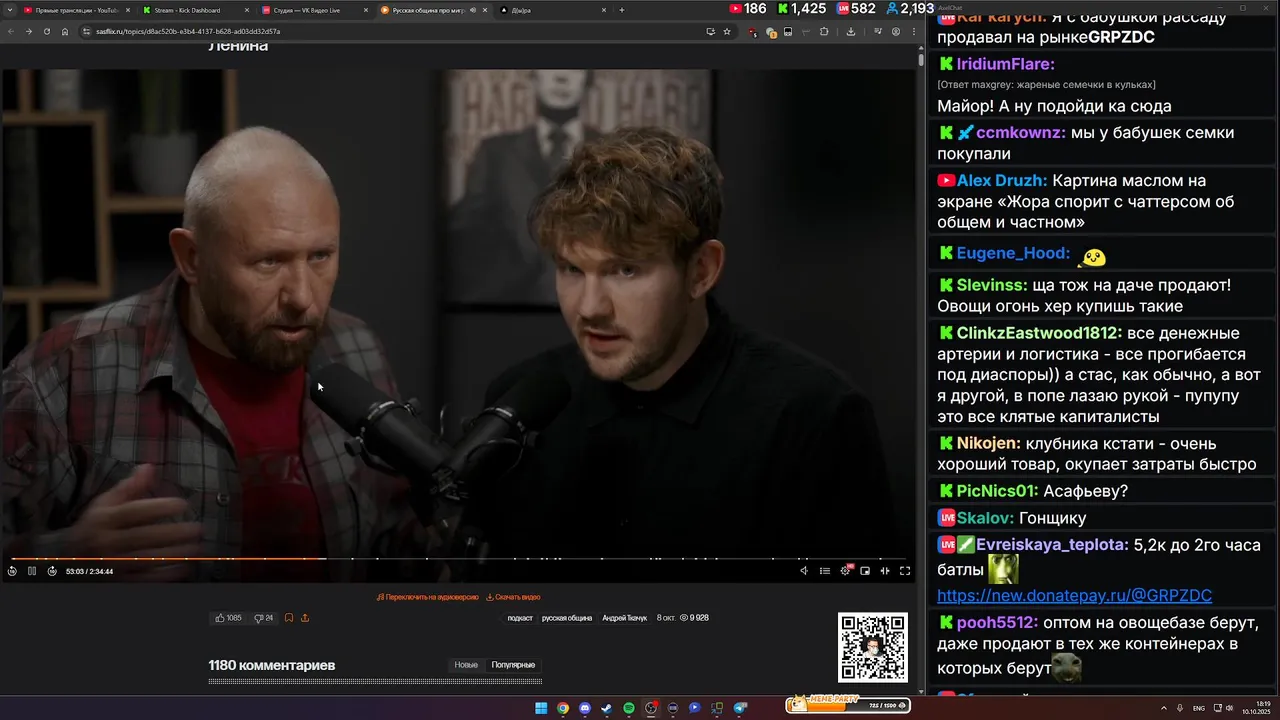Open the player chapters list icon
The height and width of the screenshot is (720, 1280).
[825, 571]
